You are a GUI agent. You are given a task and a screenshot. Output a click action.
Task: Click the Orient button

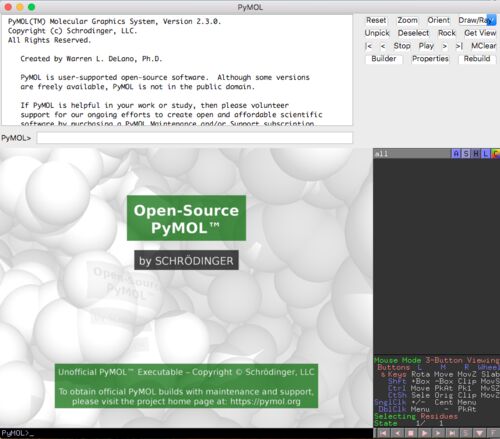(439, 20)
